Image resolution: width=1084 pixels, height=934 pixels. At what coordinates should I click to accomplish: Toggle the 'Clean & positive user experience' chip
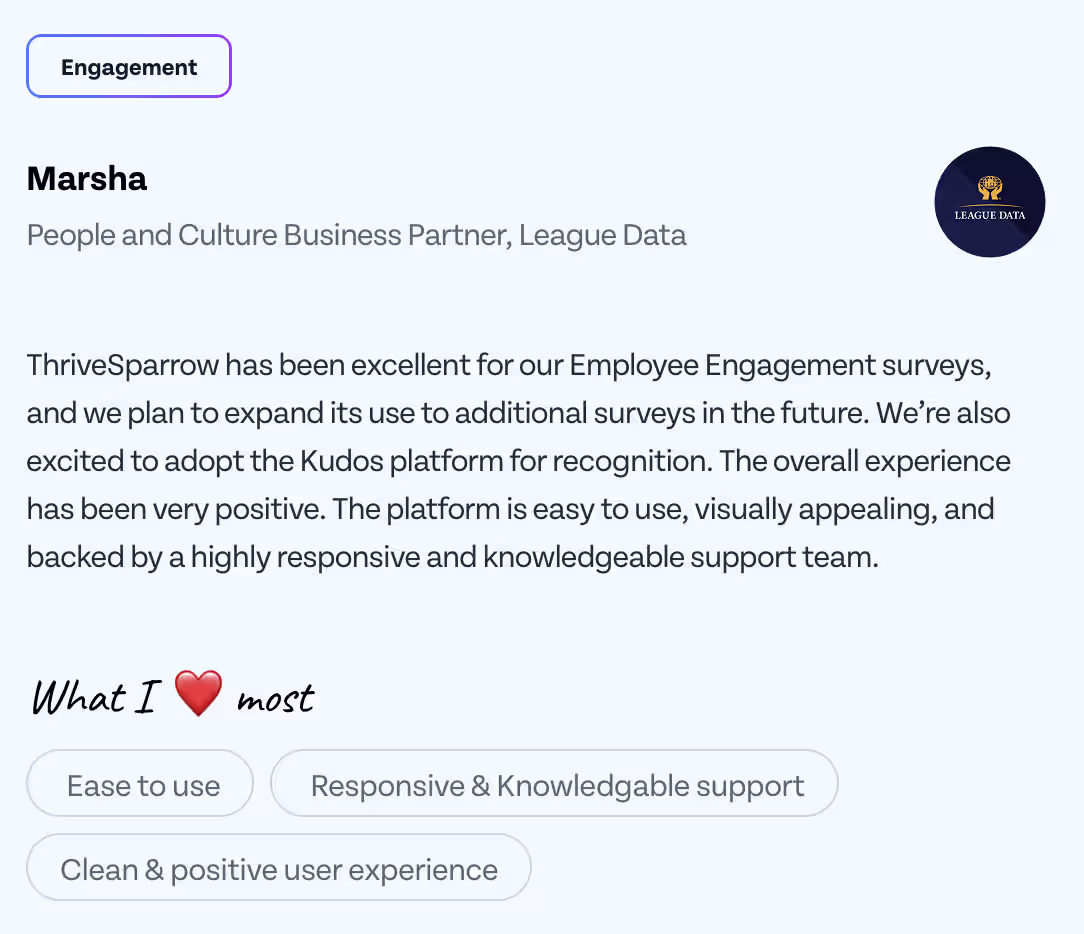[279, 869]
